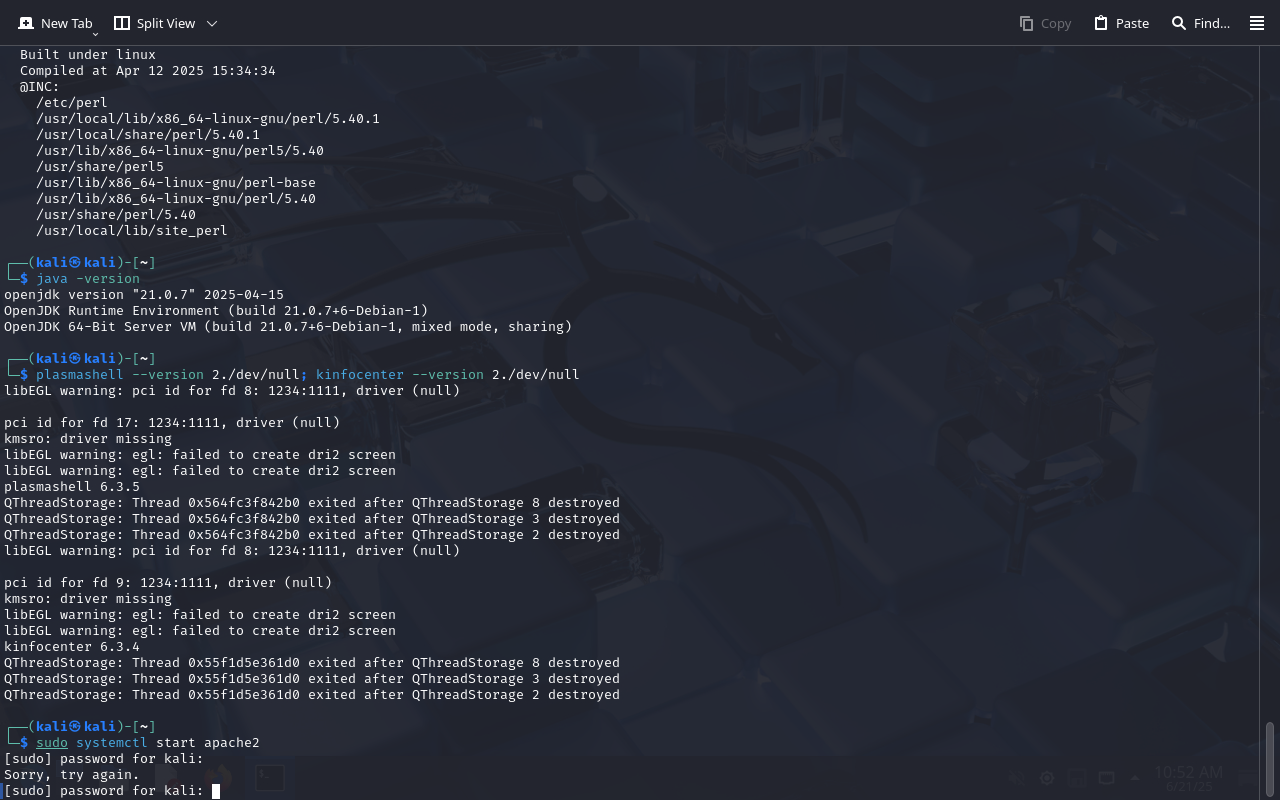
Task: Click the 'Sorry, try again.' message
Action: tap(72, 775)
